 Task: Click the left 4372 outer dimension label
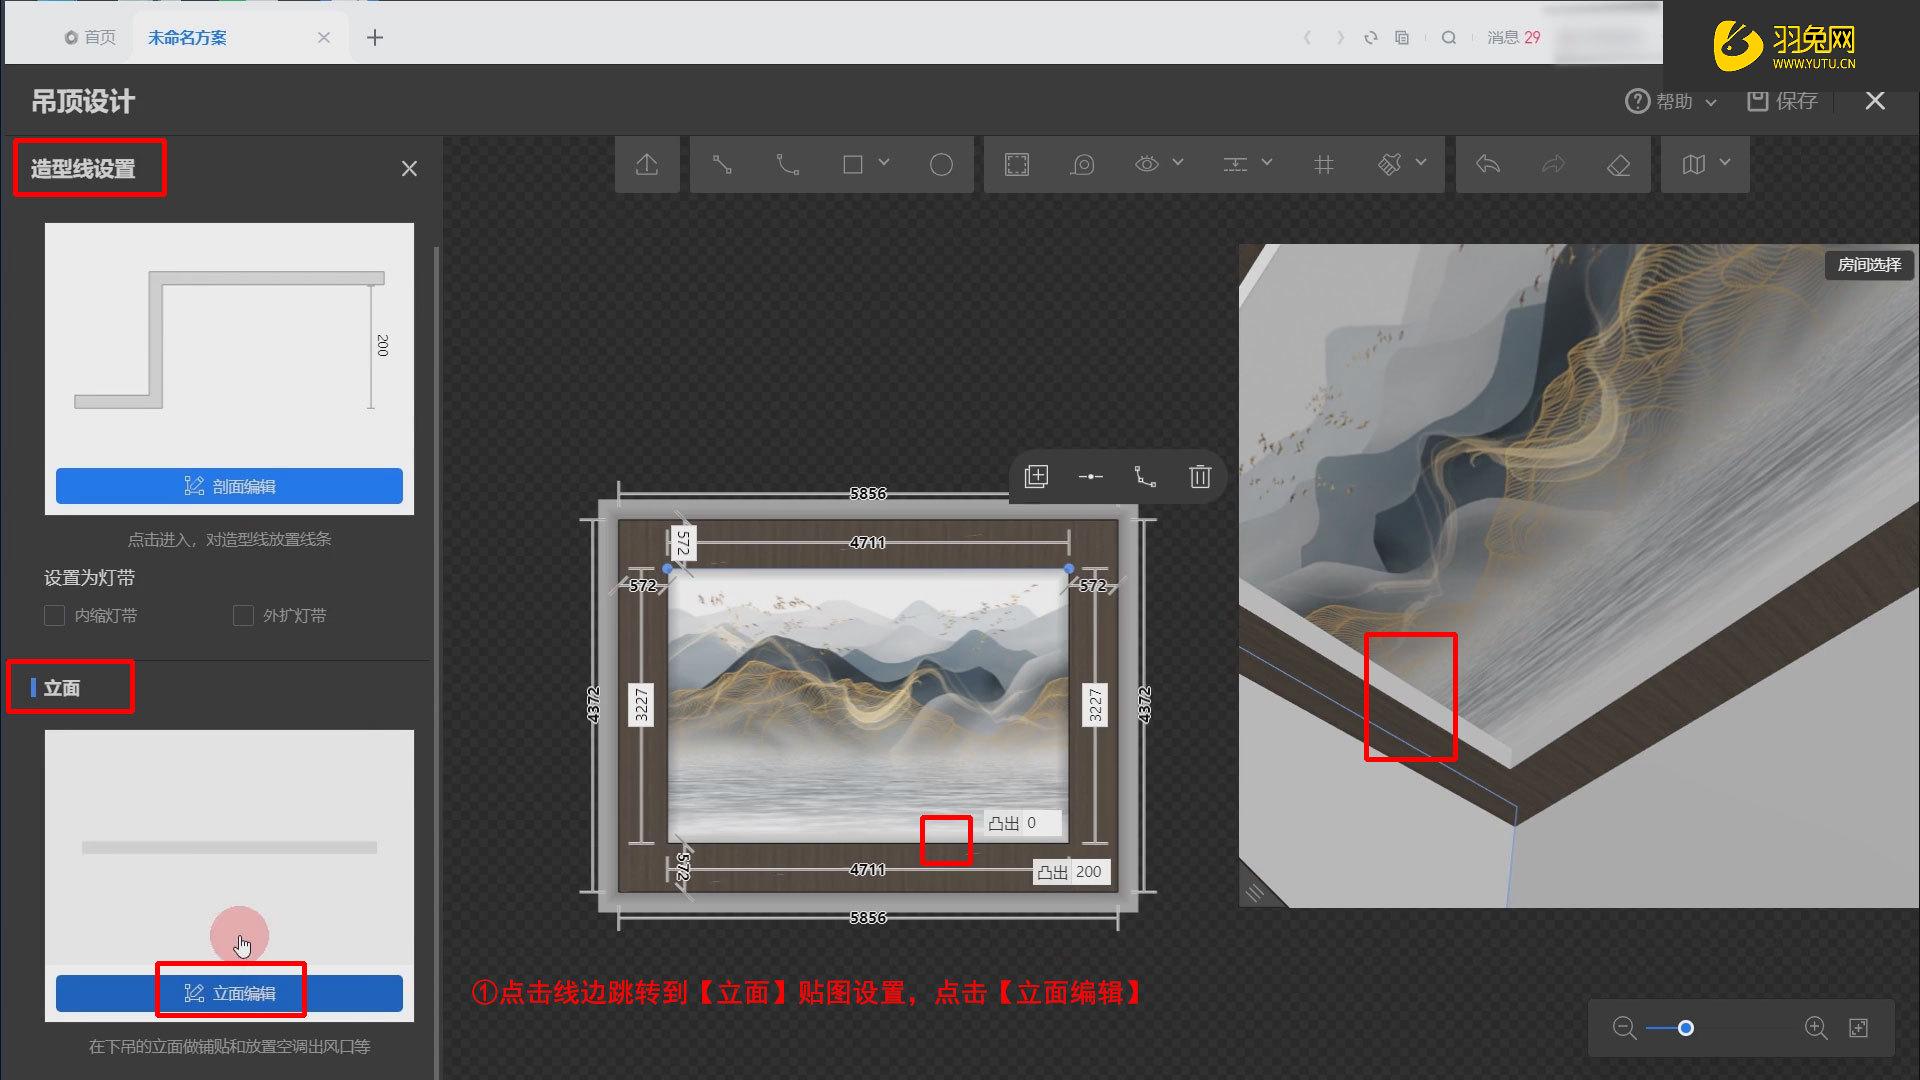click(x=593, y=705)
